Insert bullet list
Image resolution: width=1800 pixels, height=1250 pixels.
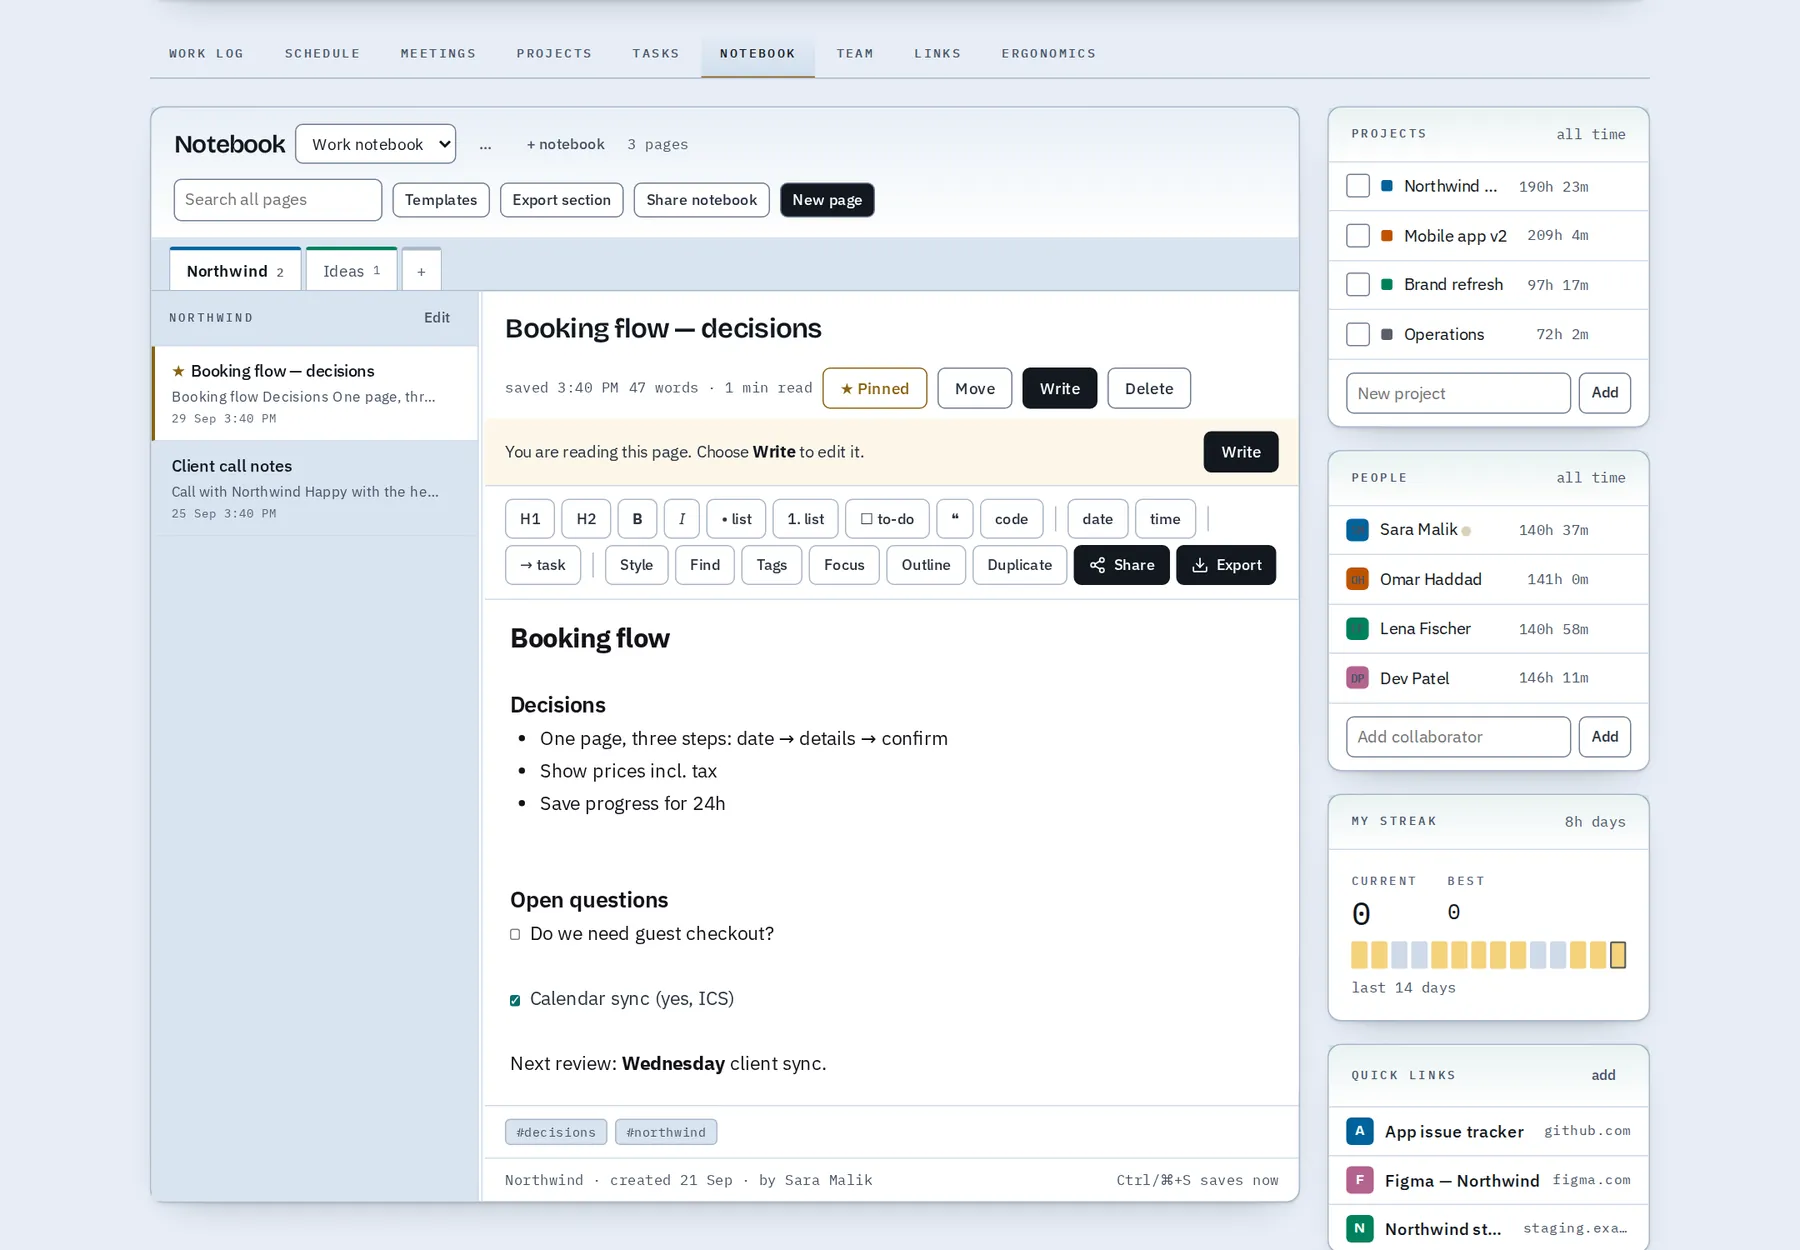coord(737,519)
